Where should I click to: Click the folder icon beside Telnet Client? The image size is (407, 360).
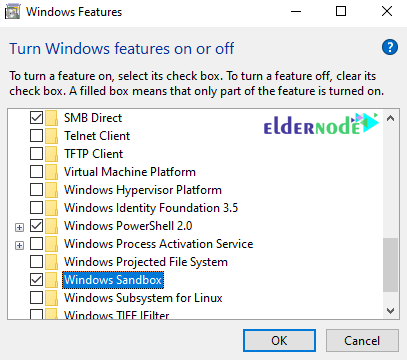(x=51, y=136)
